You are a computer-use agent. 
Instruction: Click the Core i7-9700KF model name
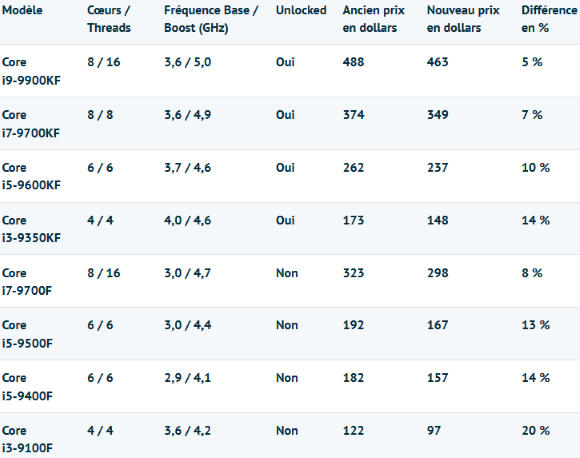click(x=31, y=124)
